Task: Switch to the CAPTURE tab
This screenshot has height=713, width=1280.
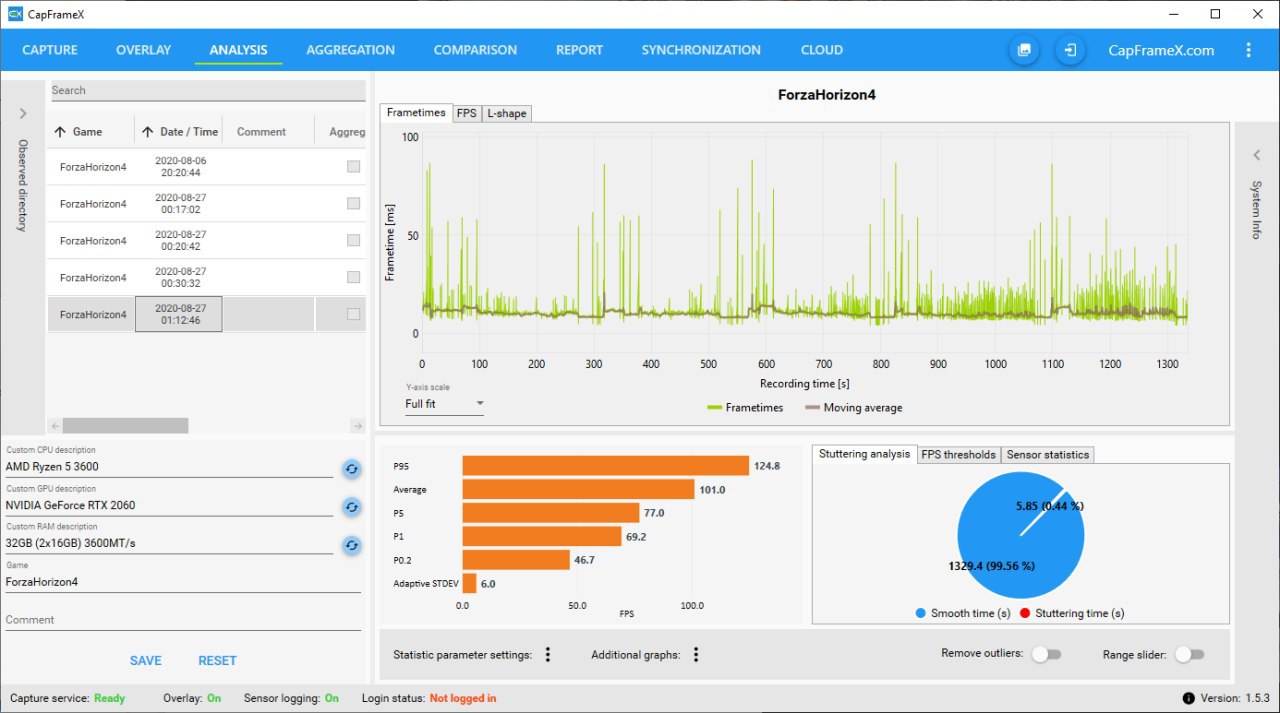Action: click(50, 50)
